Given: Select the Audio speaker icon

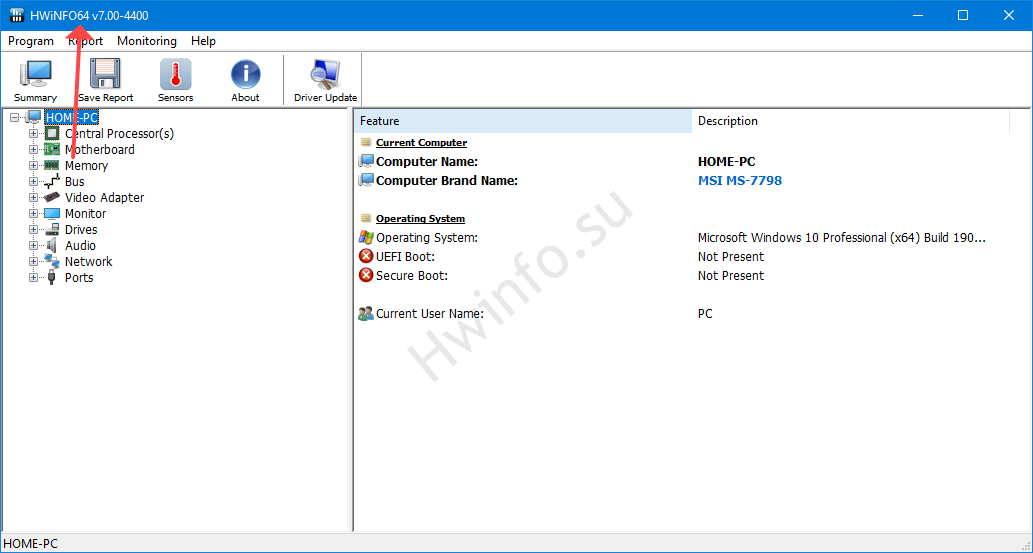Looking at the screenshot, I should pos(52,246).
